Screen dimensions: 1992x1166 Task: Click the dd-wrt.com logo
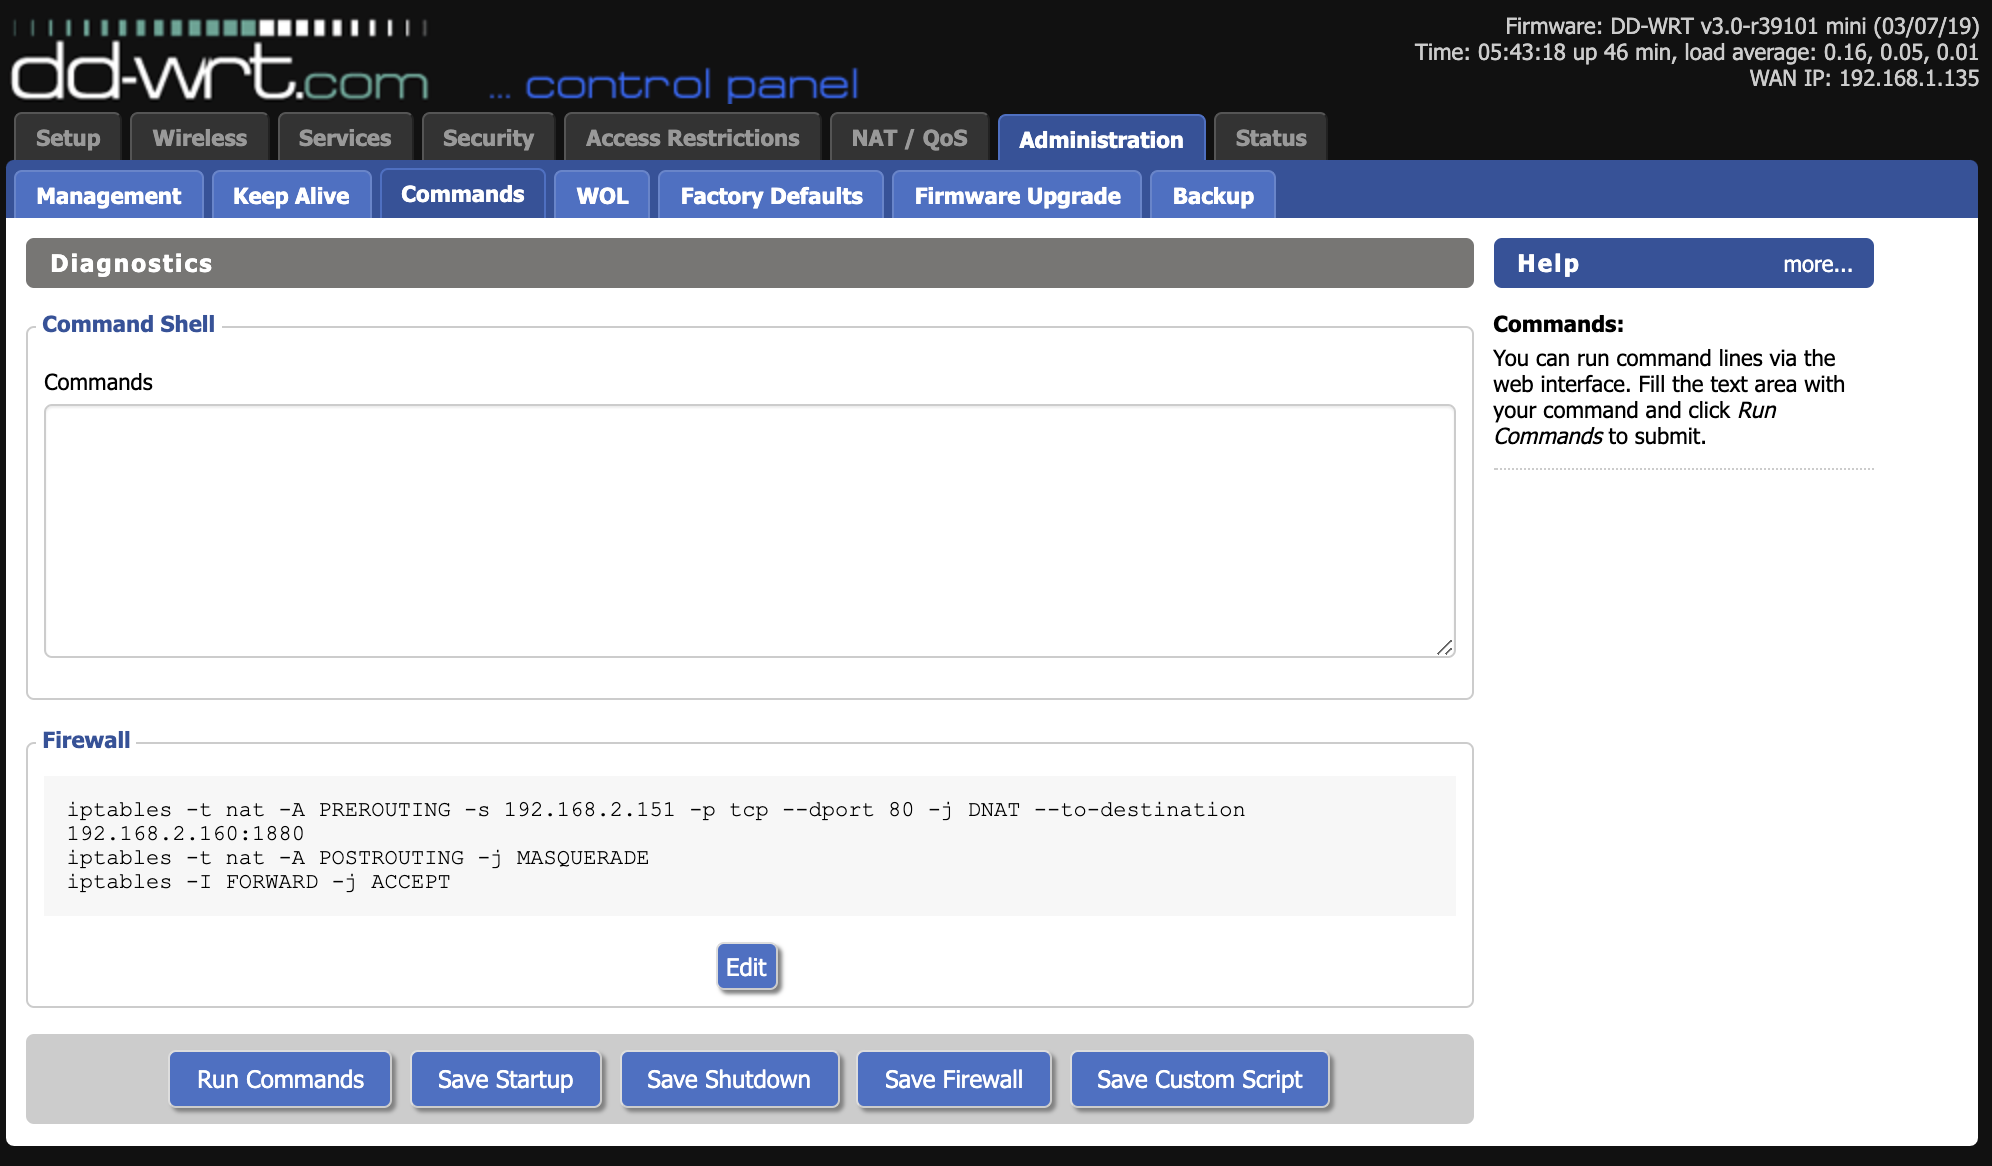click(x=220, y=60)
